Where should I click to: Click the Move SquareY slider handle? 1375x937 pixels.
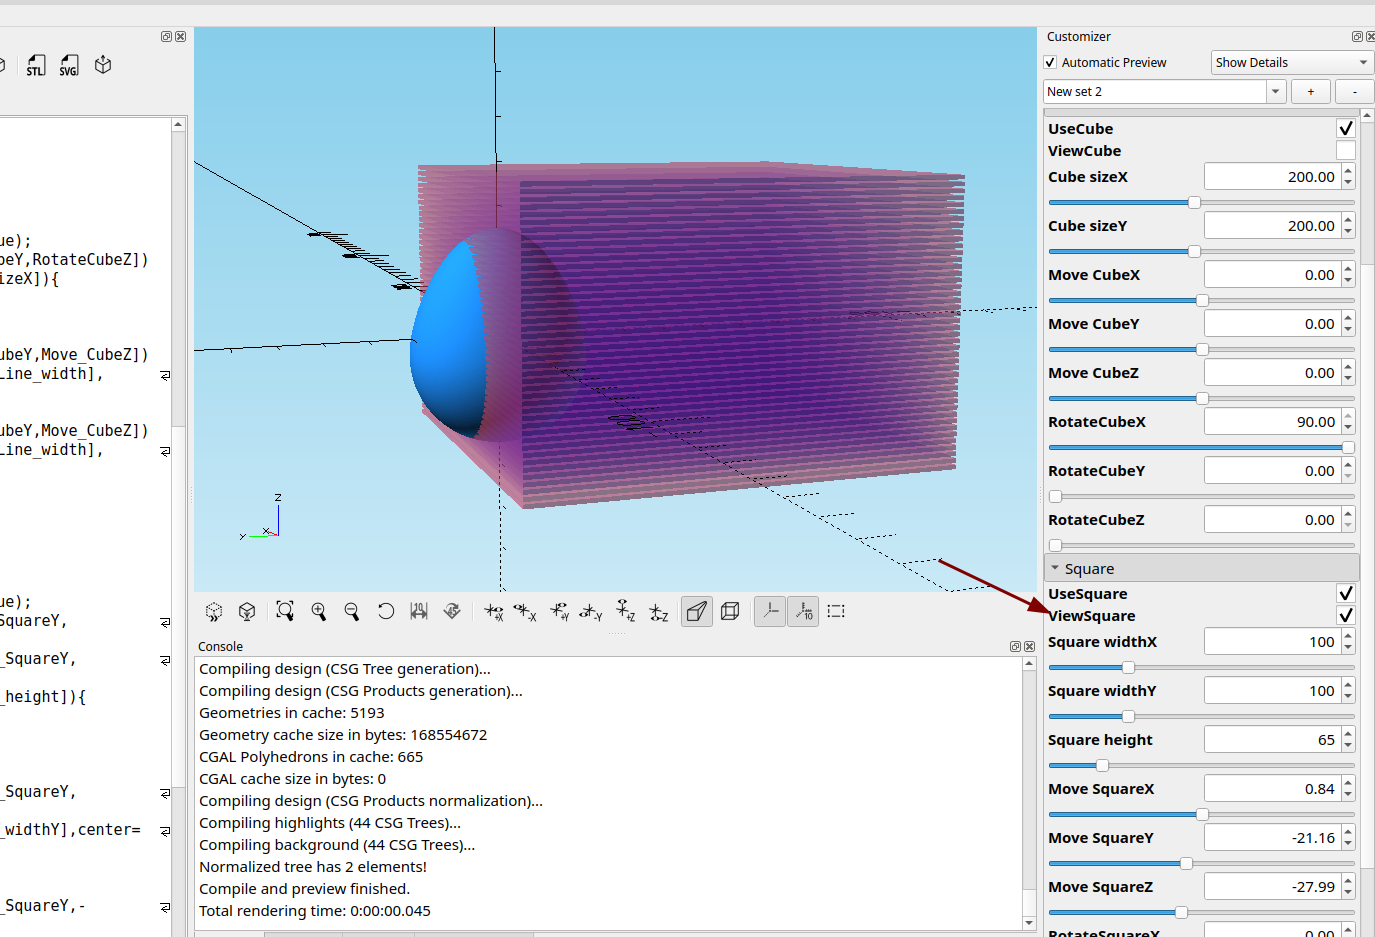[x=1186, y=864]
